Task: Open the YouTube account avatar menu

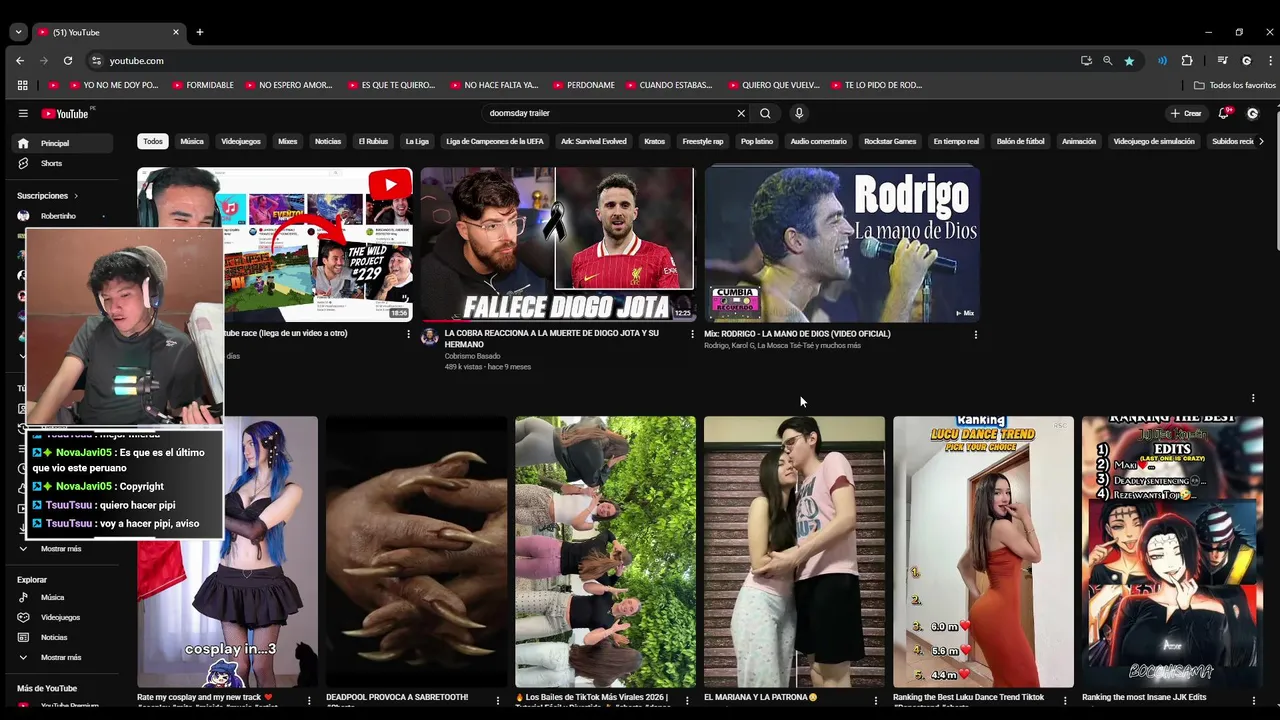Action: pos(1252,113)
